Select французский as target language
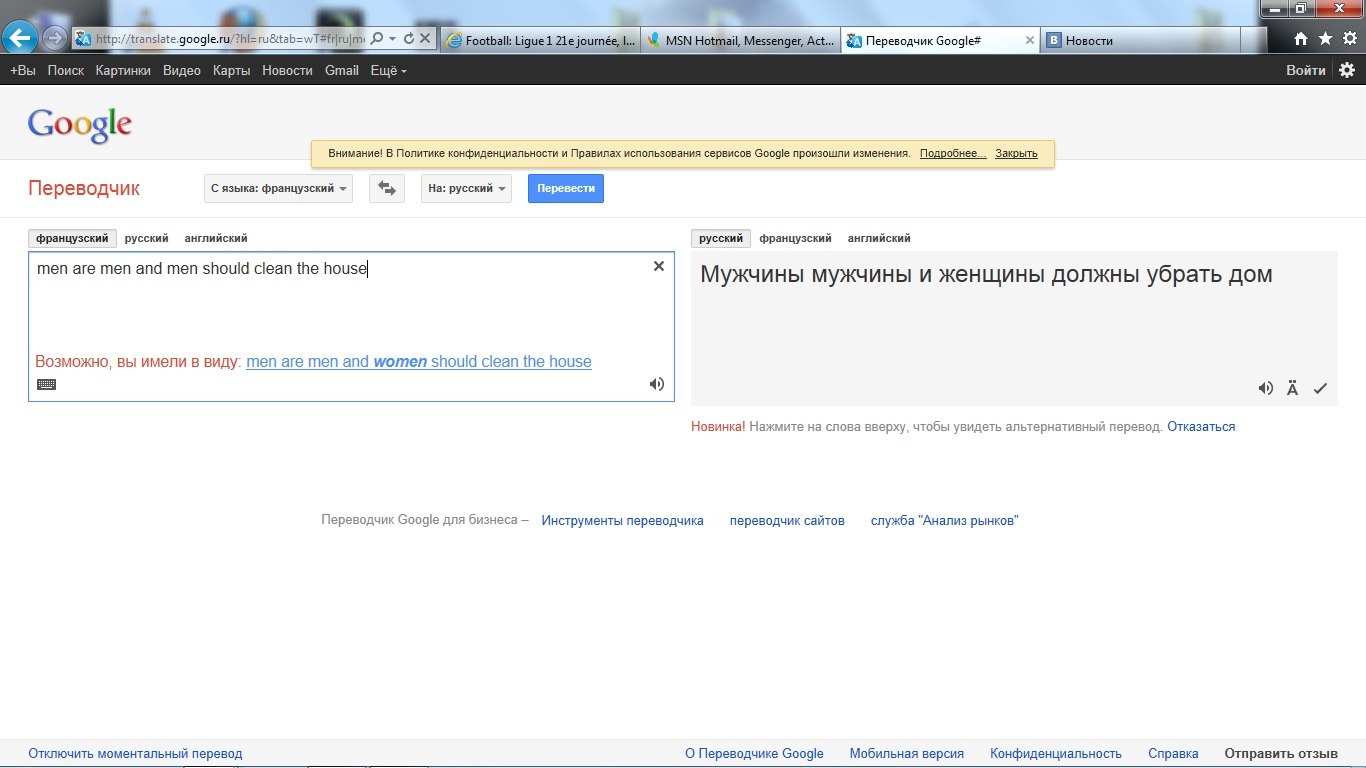 point(795,238)
